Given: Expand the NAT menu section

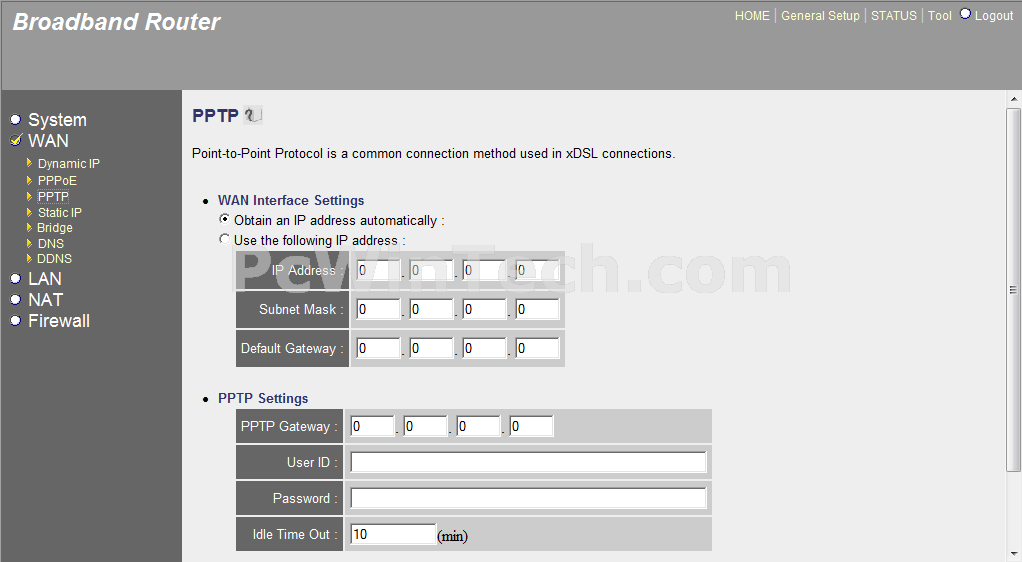Looking at the screenshot, I should [x=45, y=300].
